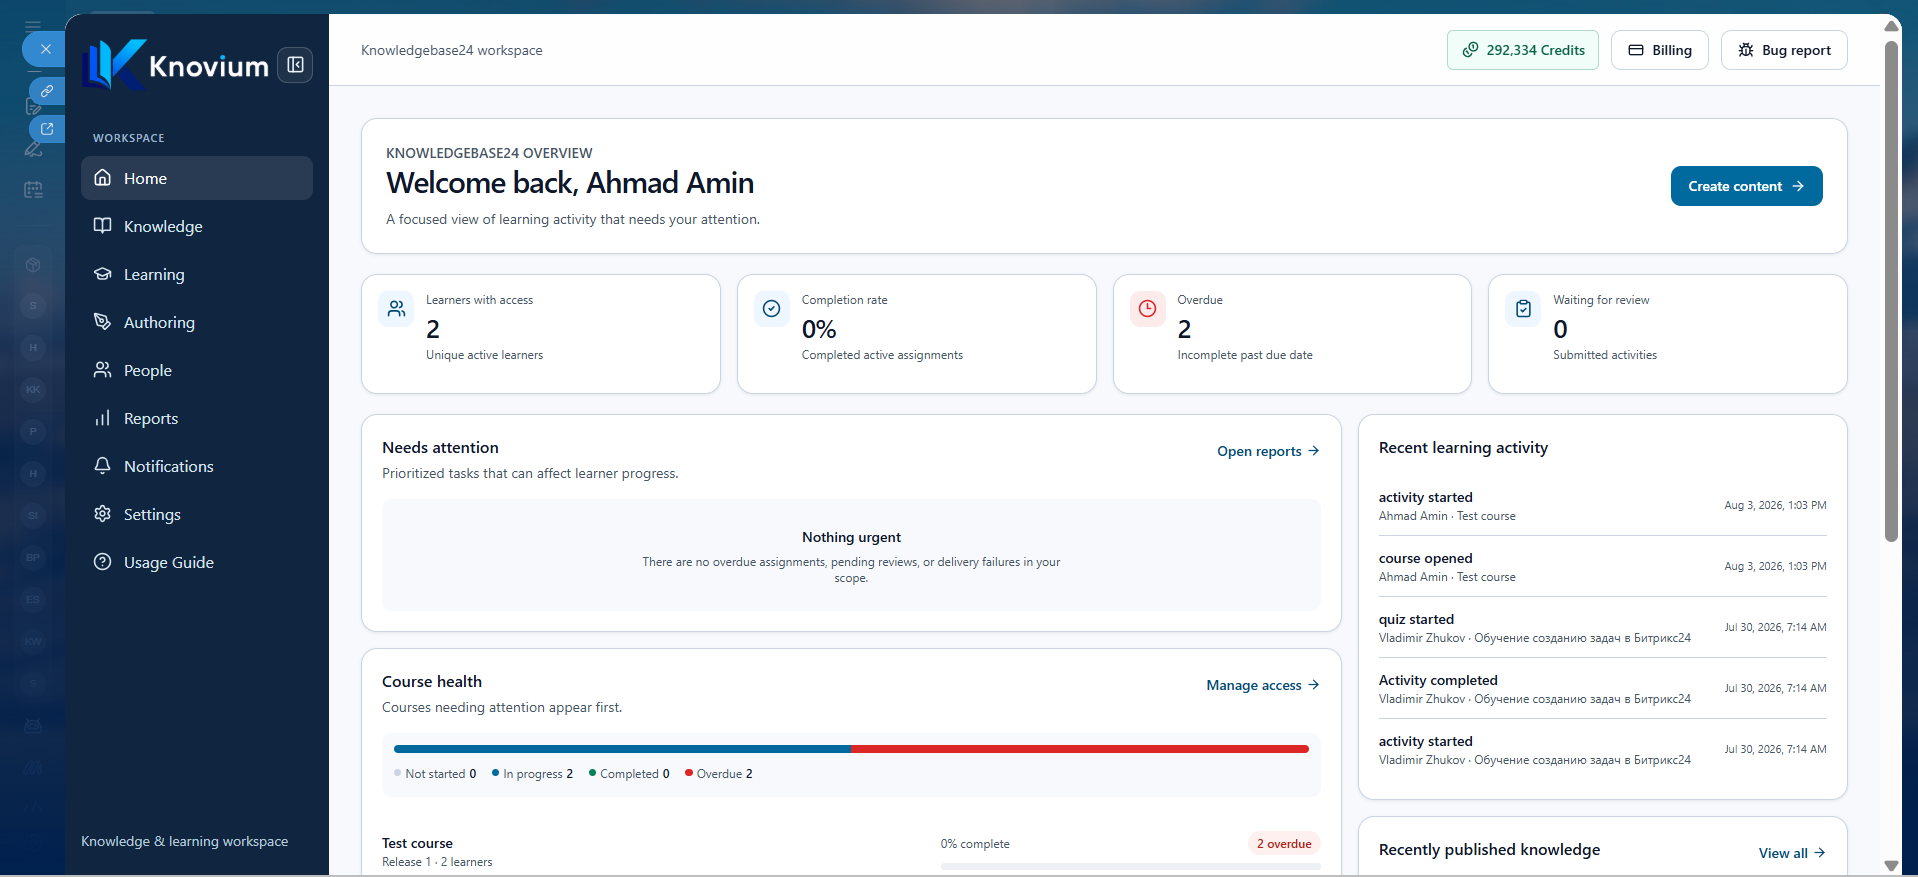
Task: Click the Knovium logo
Action: (x=176, y=65)
